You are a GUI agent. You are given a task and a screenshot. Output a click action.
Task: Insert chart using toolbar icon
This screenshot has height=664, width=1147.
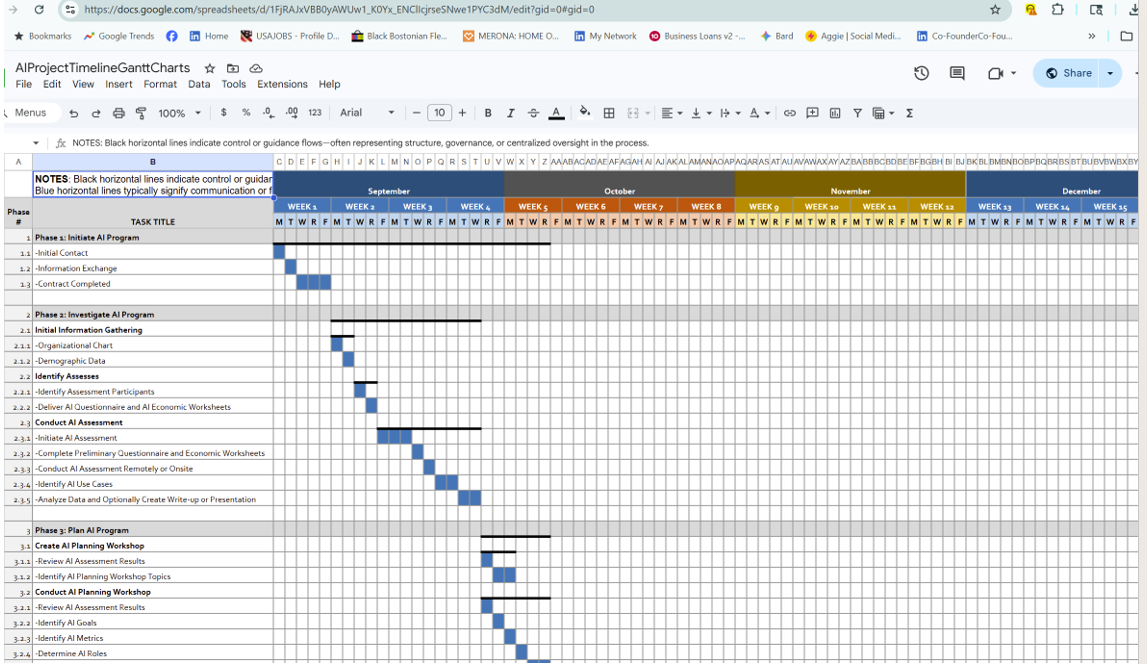835,113
